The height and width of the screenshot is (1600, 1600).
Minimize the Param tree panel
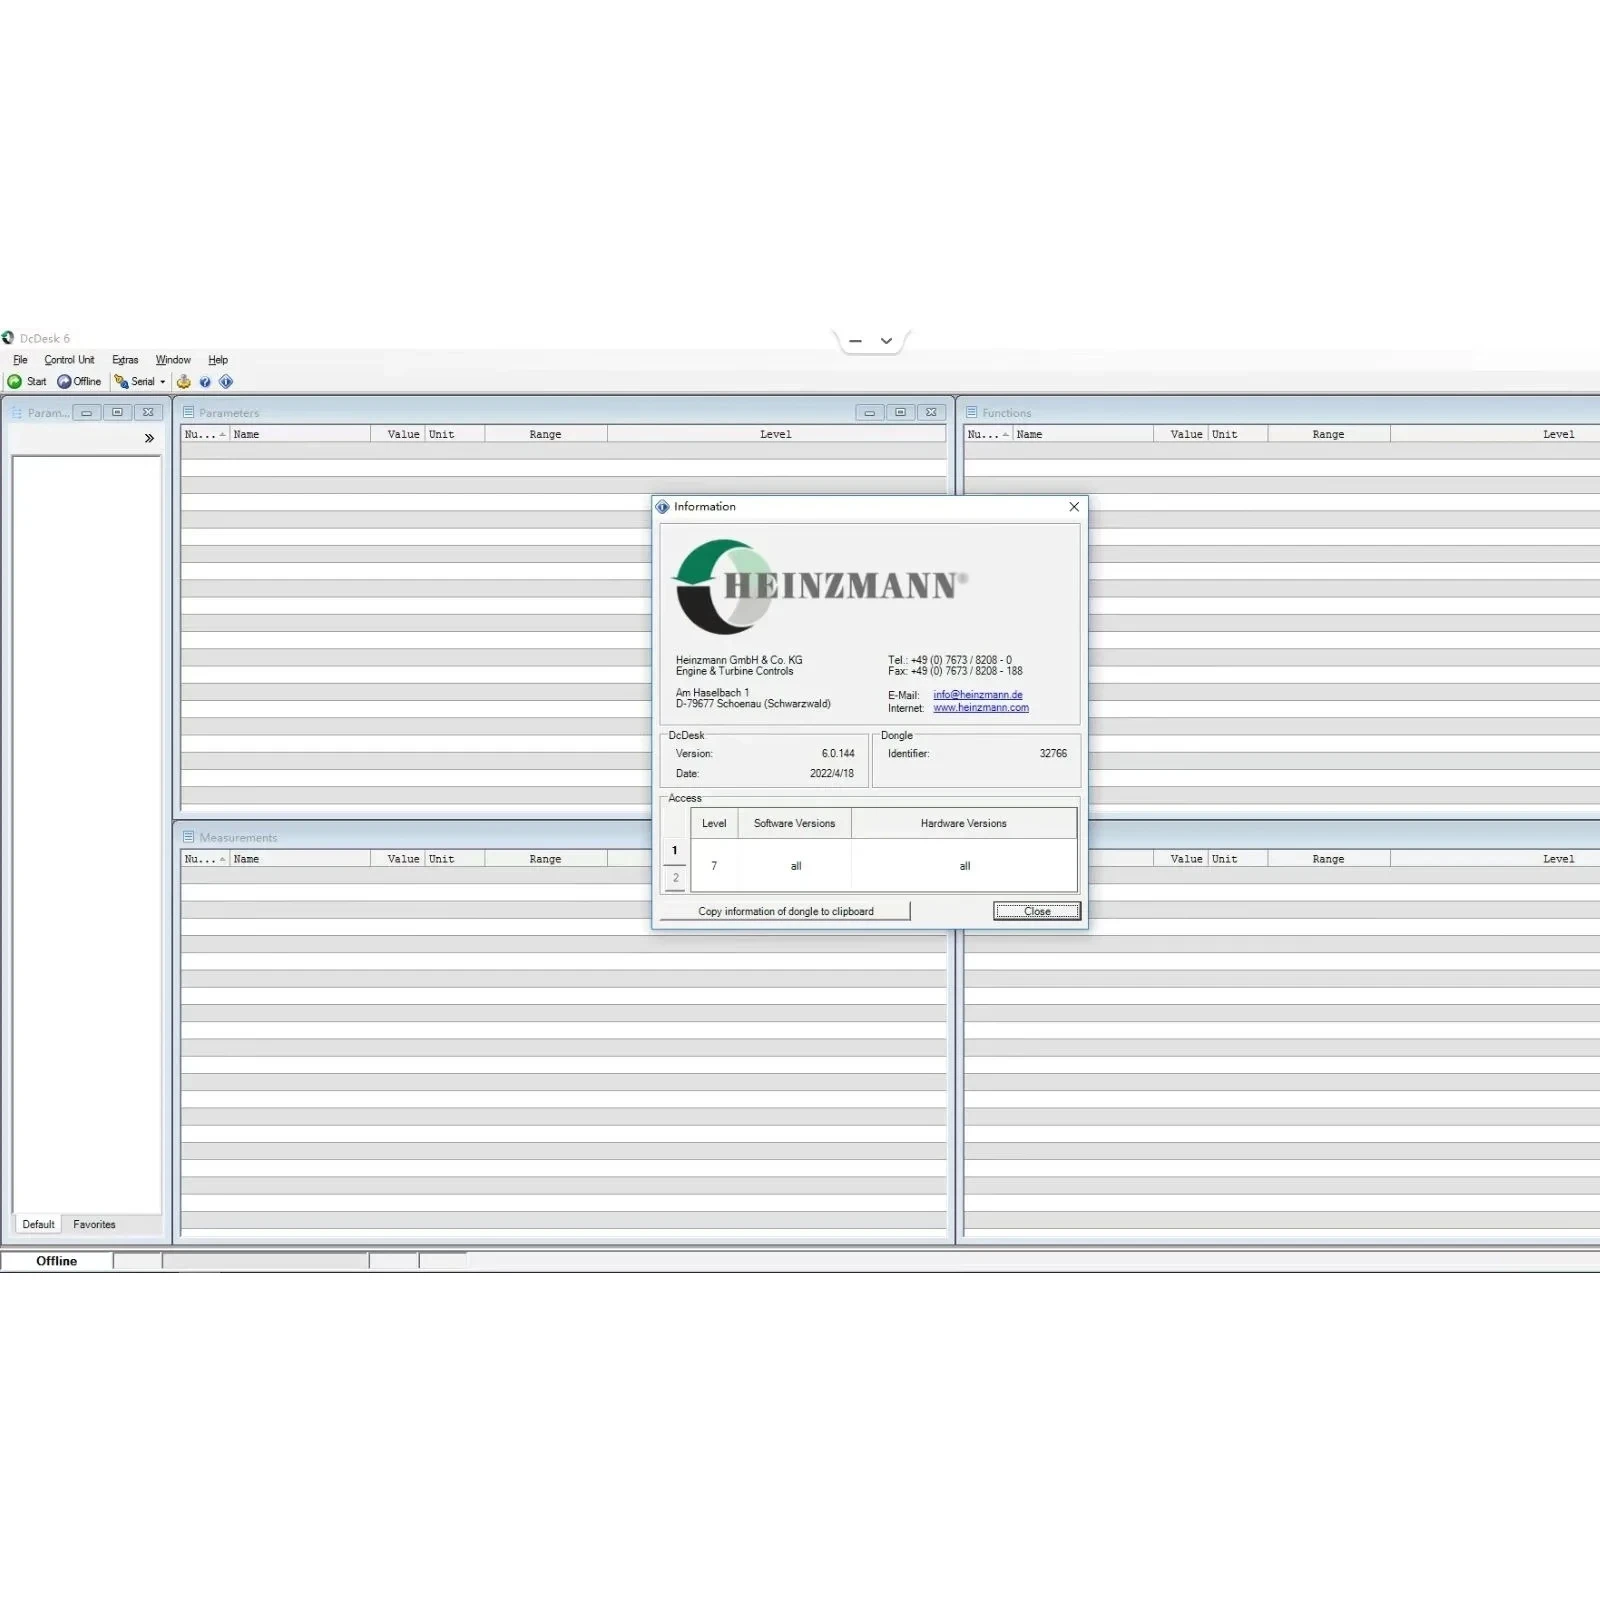coord(87,412)
